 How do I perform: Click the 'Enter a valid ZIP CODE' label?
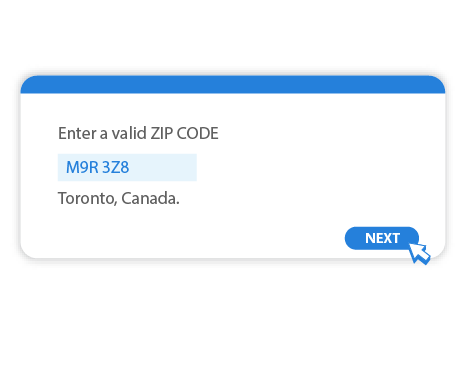coord(138,133)
